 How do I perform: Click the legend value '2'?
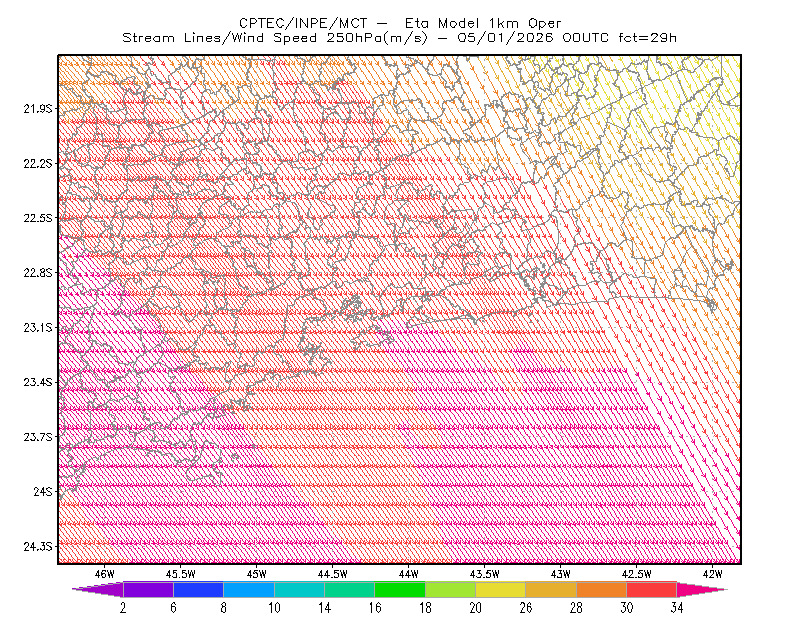pos(123,608)
